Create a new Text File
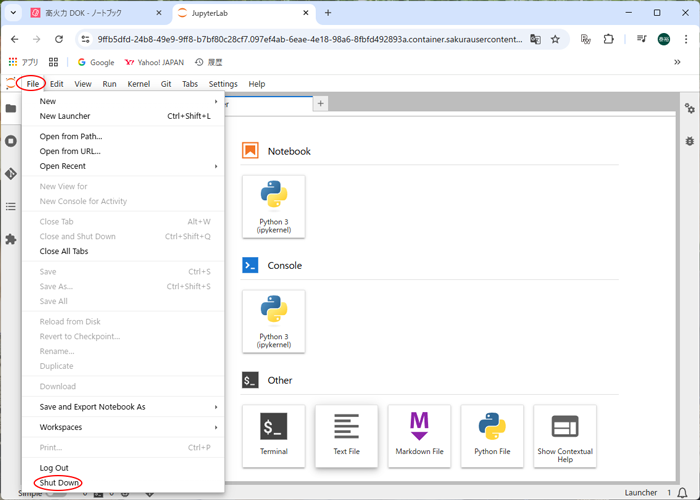The width and height of the screenshot is (700, 500). [x=346, y=436]
